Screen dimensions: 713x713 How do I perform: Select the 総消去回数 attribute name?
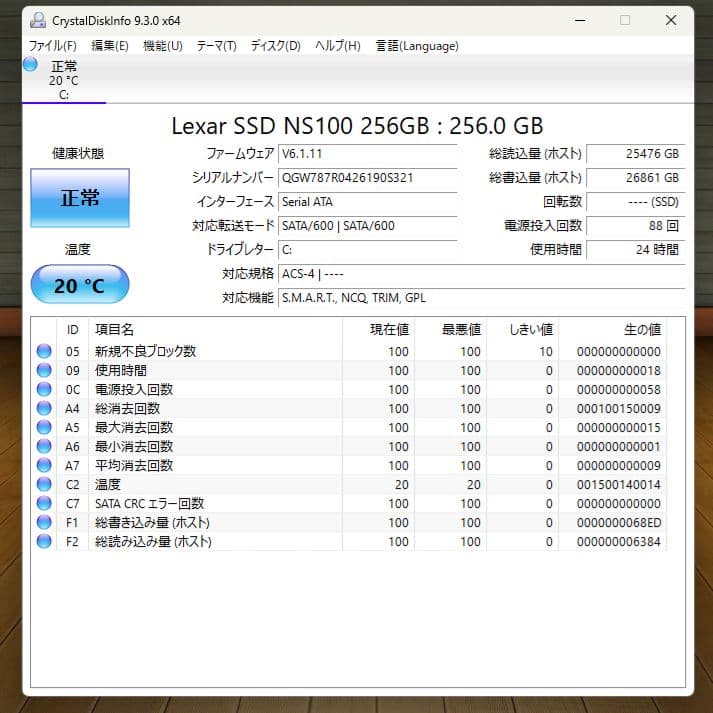pos(127,409)
